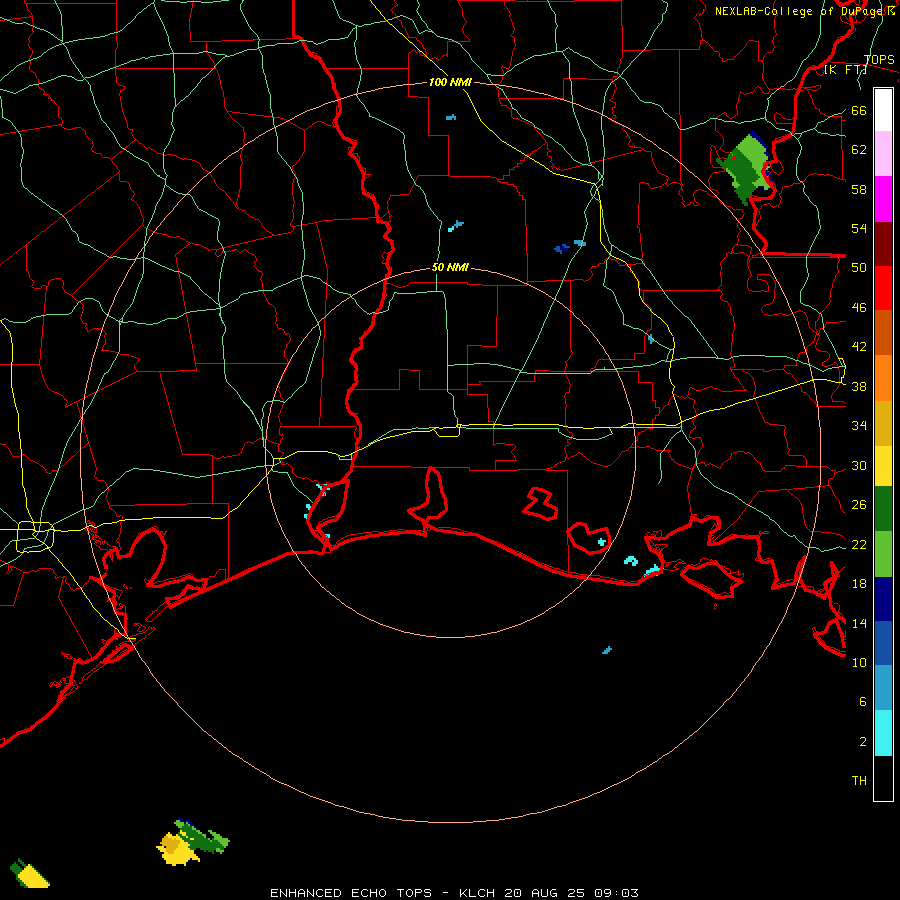This screenshot has width=900, height=900.
Task: Click the legend value 42
Action: [859, 347]
